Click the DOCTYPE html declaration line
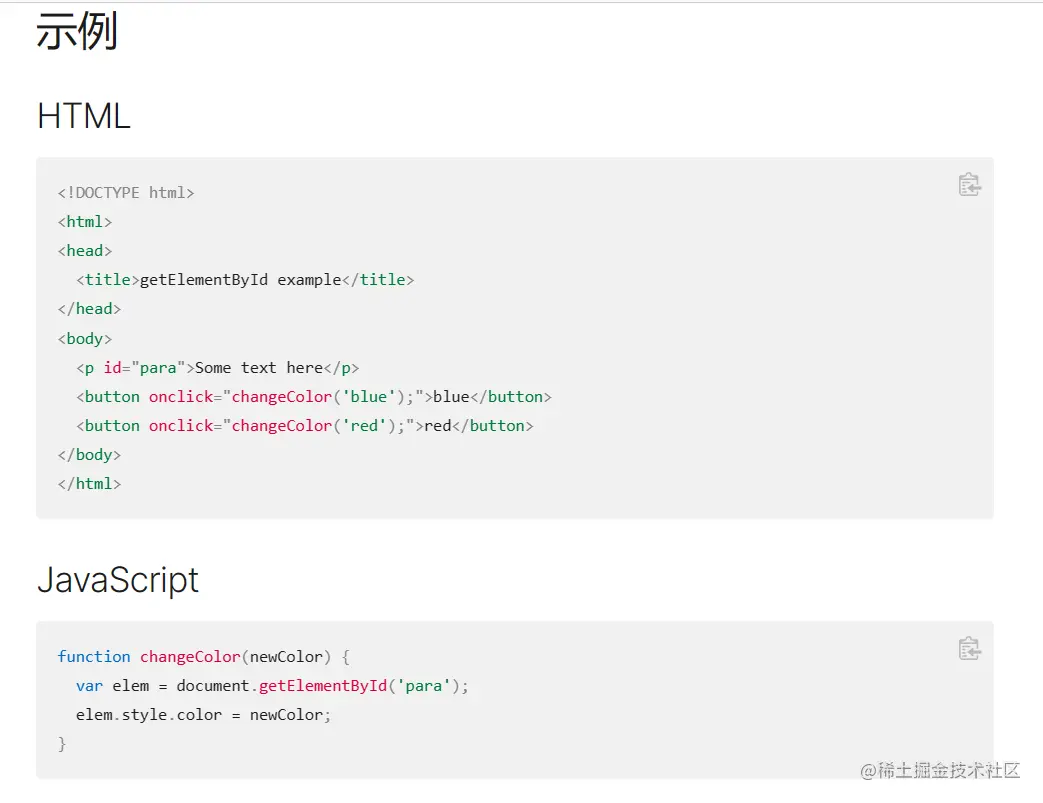This screenshot has height=803, width=1043. click(126, 193)
